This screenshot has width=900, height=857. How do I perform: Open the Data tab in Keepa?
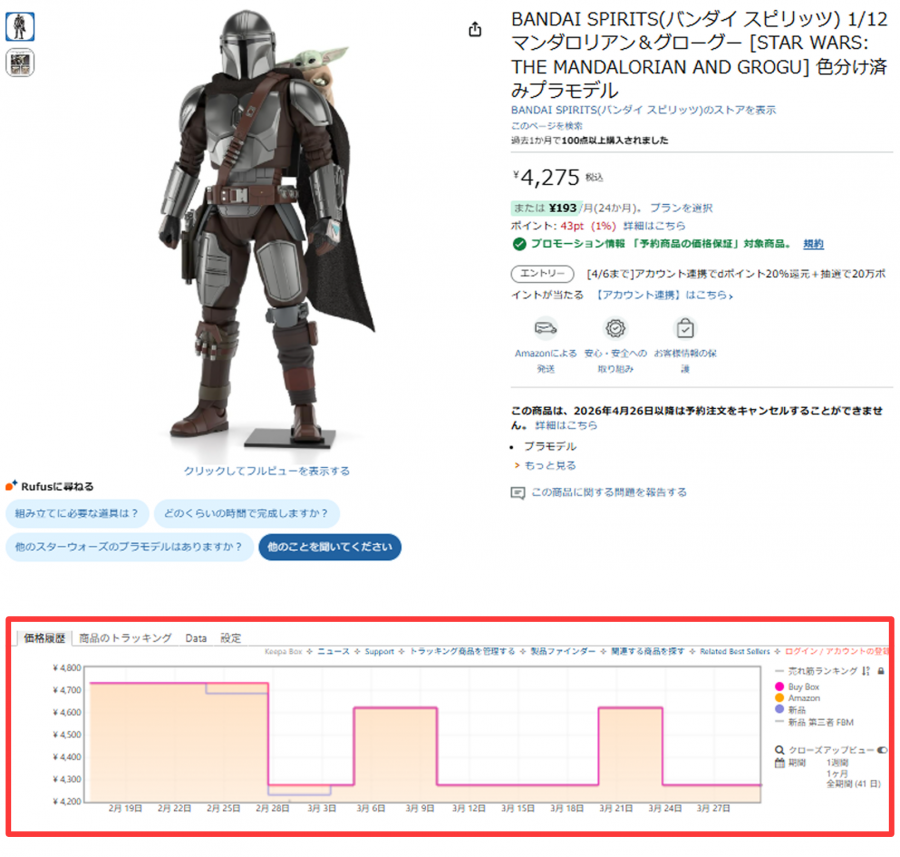coord(196,638)
